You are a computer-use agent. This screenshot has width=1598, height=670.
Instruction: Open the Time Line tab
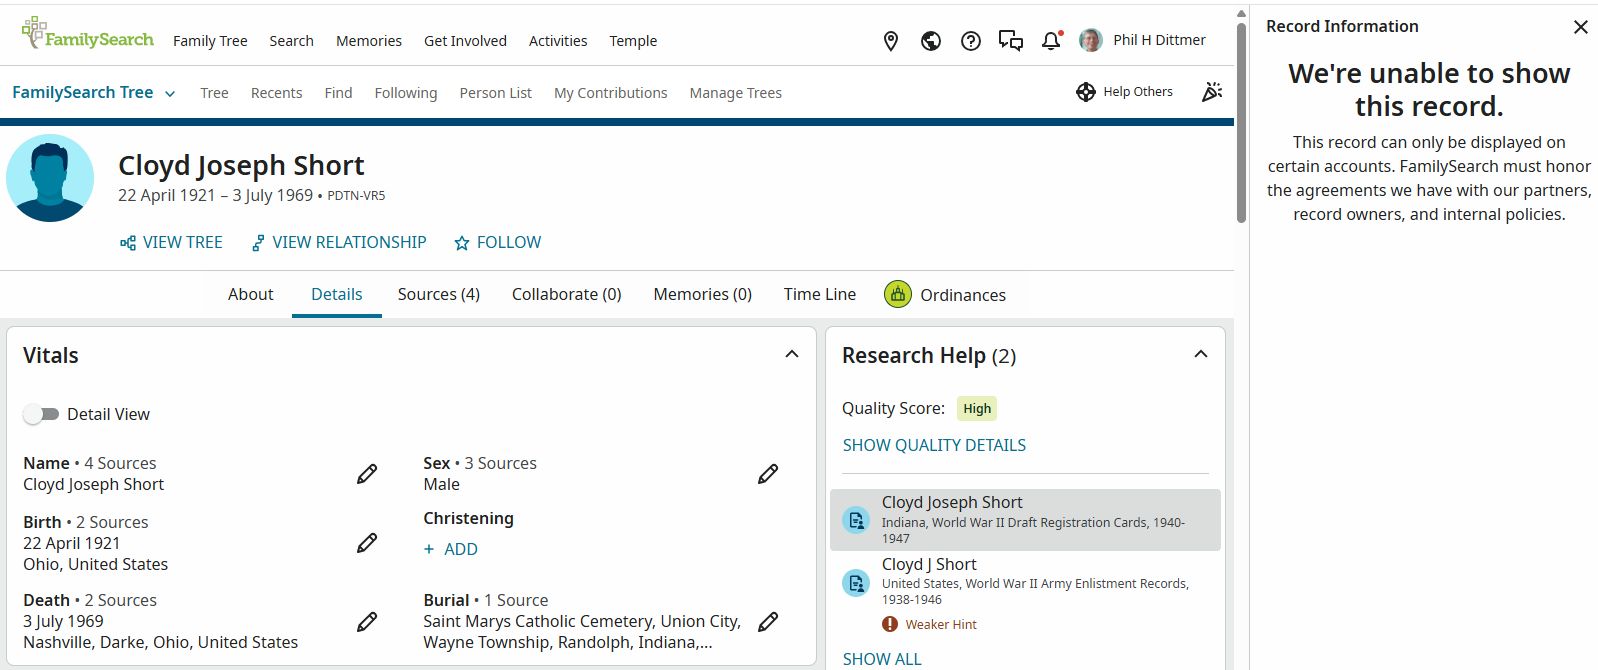tap(820, 294)
